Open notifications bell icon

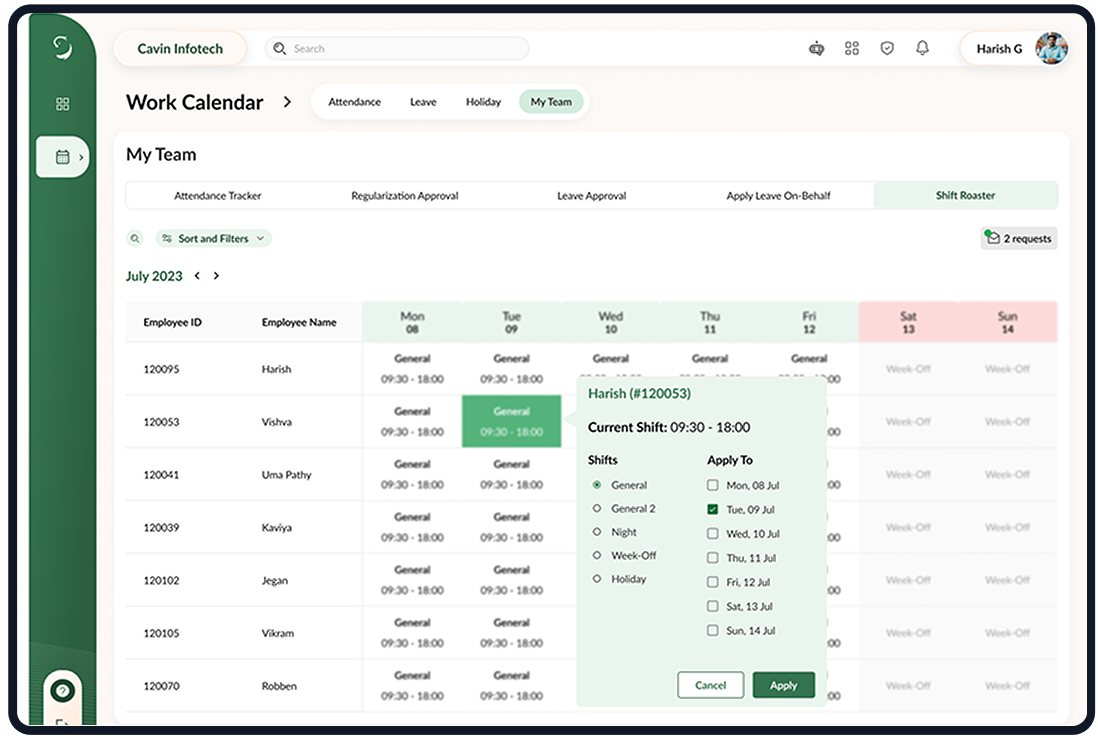(922, 48)
